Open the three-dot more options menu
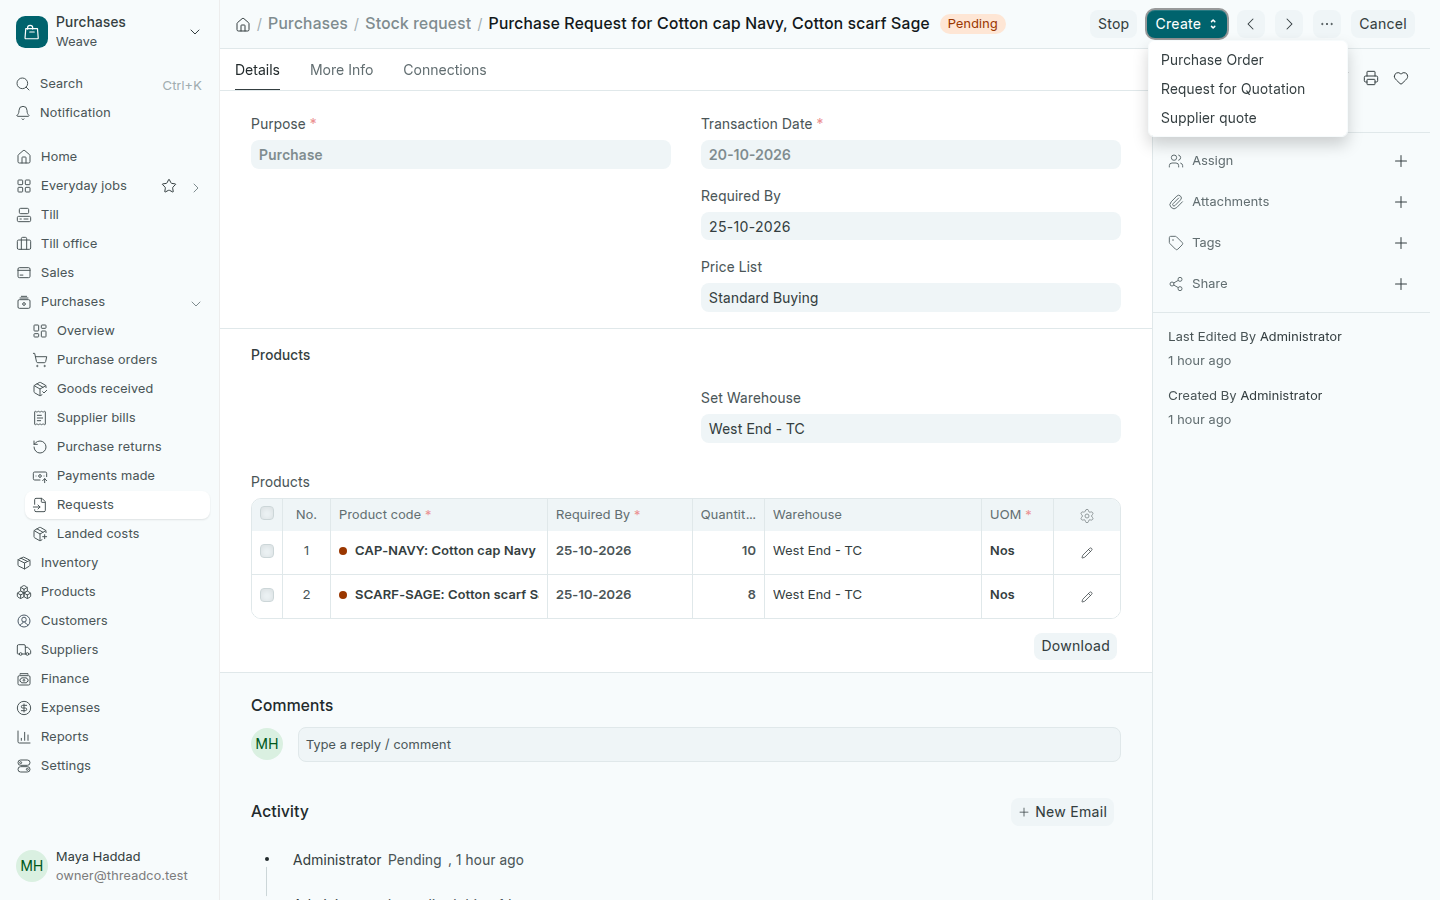The image size is (1440, 900). (x=1327, y=24)
